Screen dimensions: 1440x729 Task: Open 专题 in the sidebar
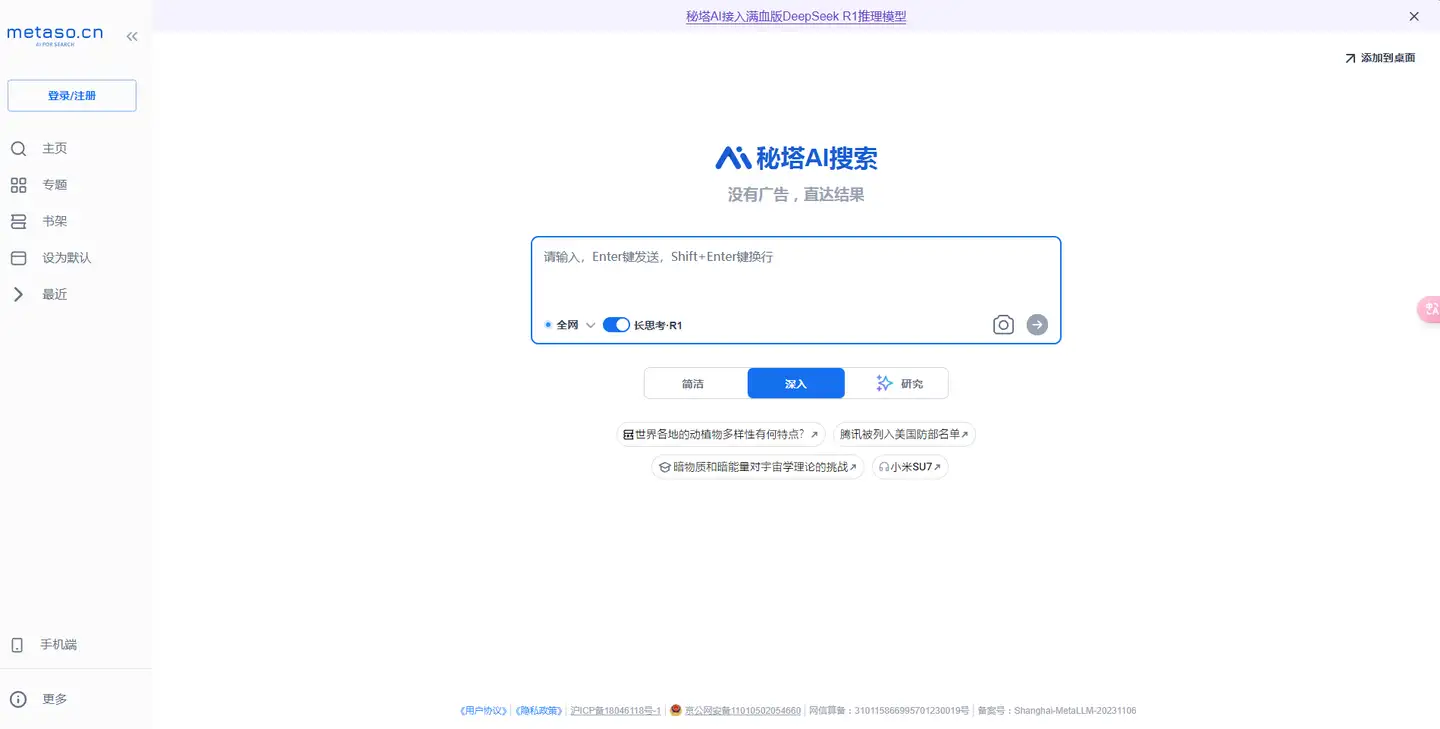(x=54, y=185)
